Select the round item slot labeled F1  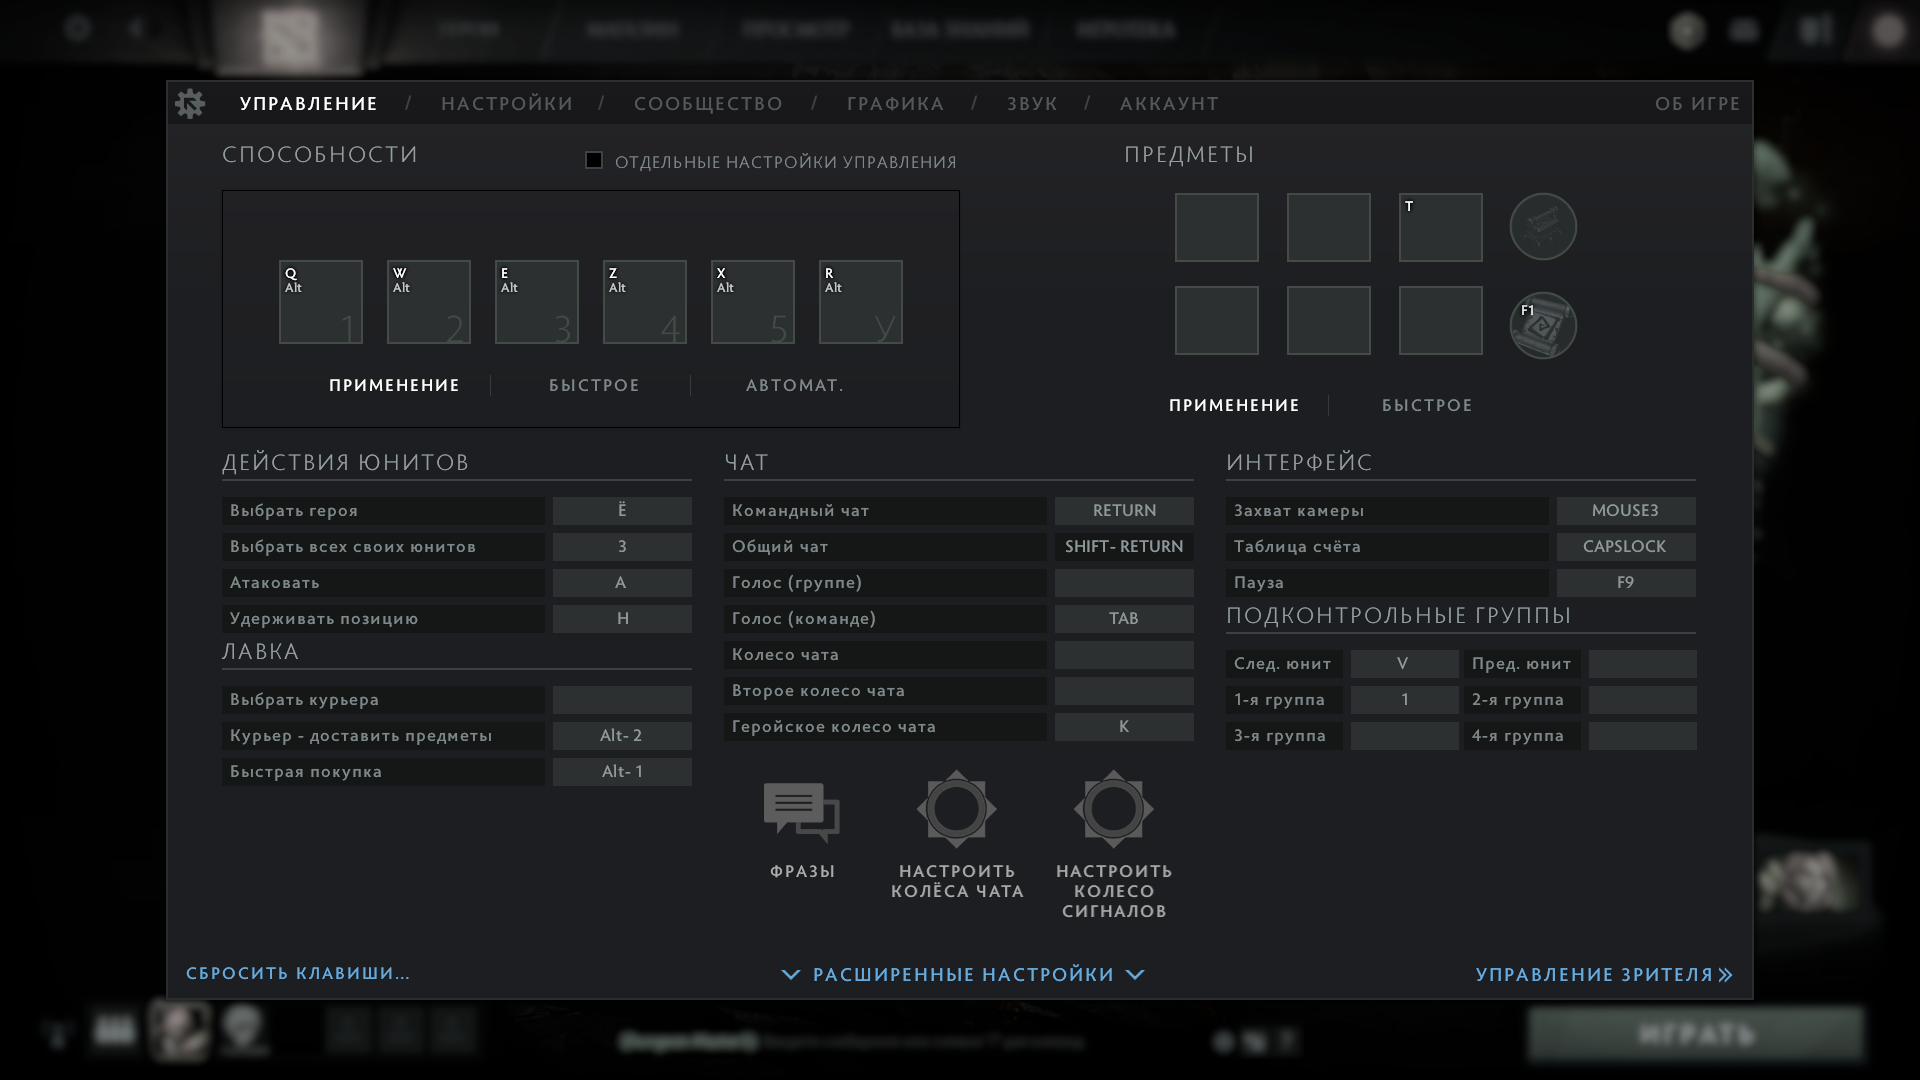tap(1543, 325)
